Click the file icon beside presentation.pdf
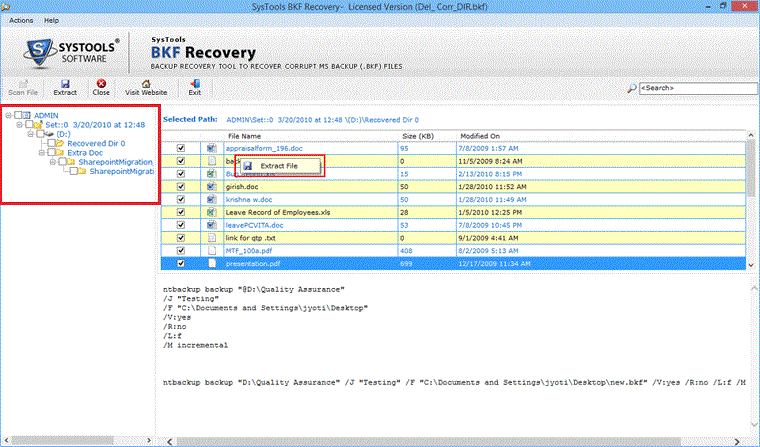Viewport: 760px width, 447px height. (211, 263)
